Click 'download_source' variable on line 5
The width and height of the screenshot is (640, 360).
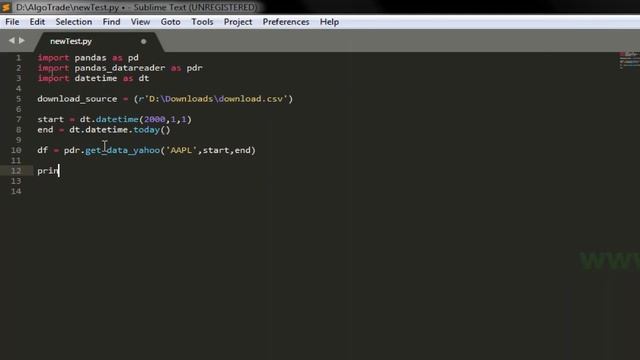77,99
